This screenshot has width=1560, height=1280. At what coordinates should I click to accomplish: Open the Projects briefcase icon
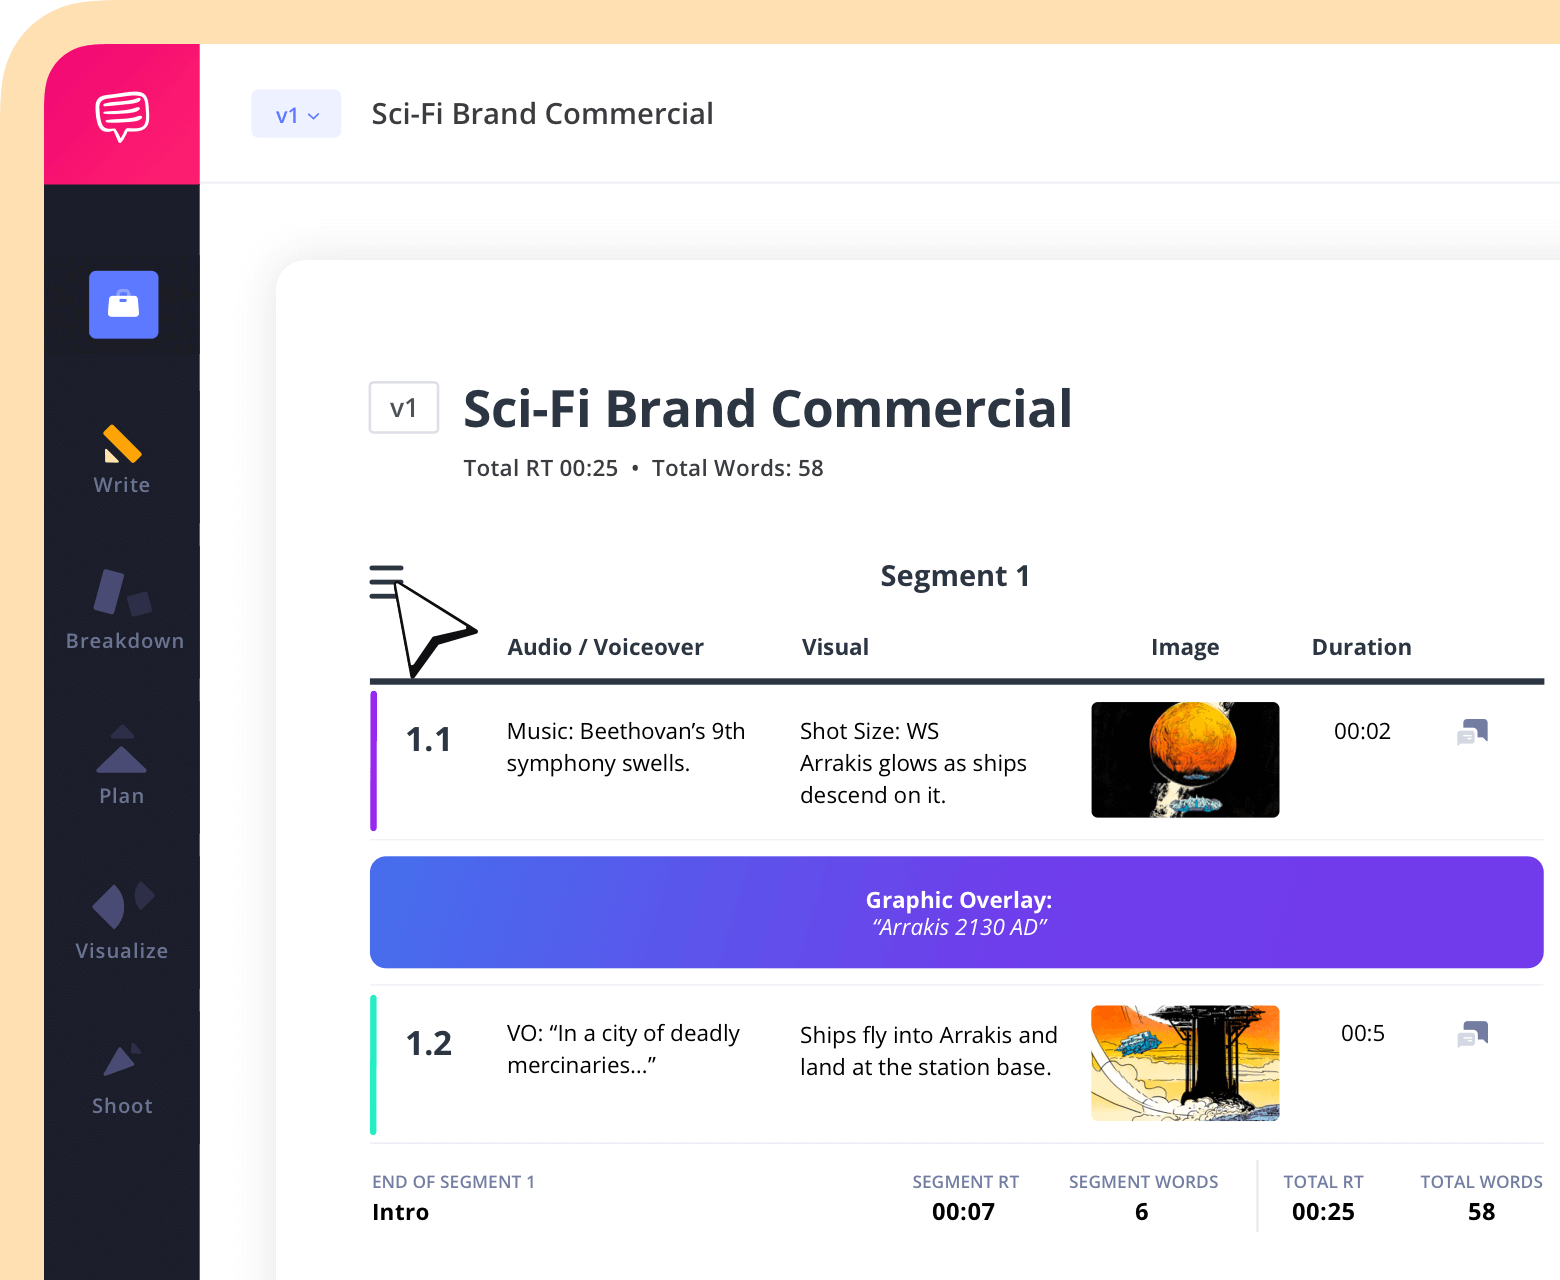(123, 305)
